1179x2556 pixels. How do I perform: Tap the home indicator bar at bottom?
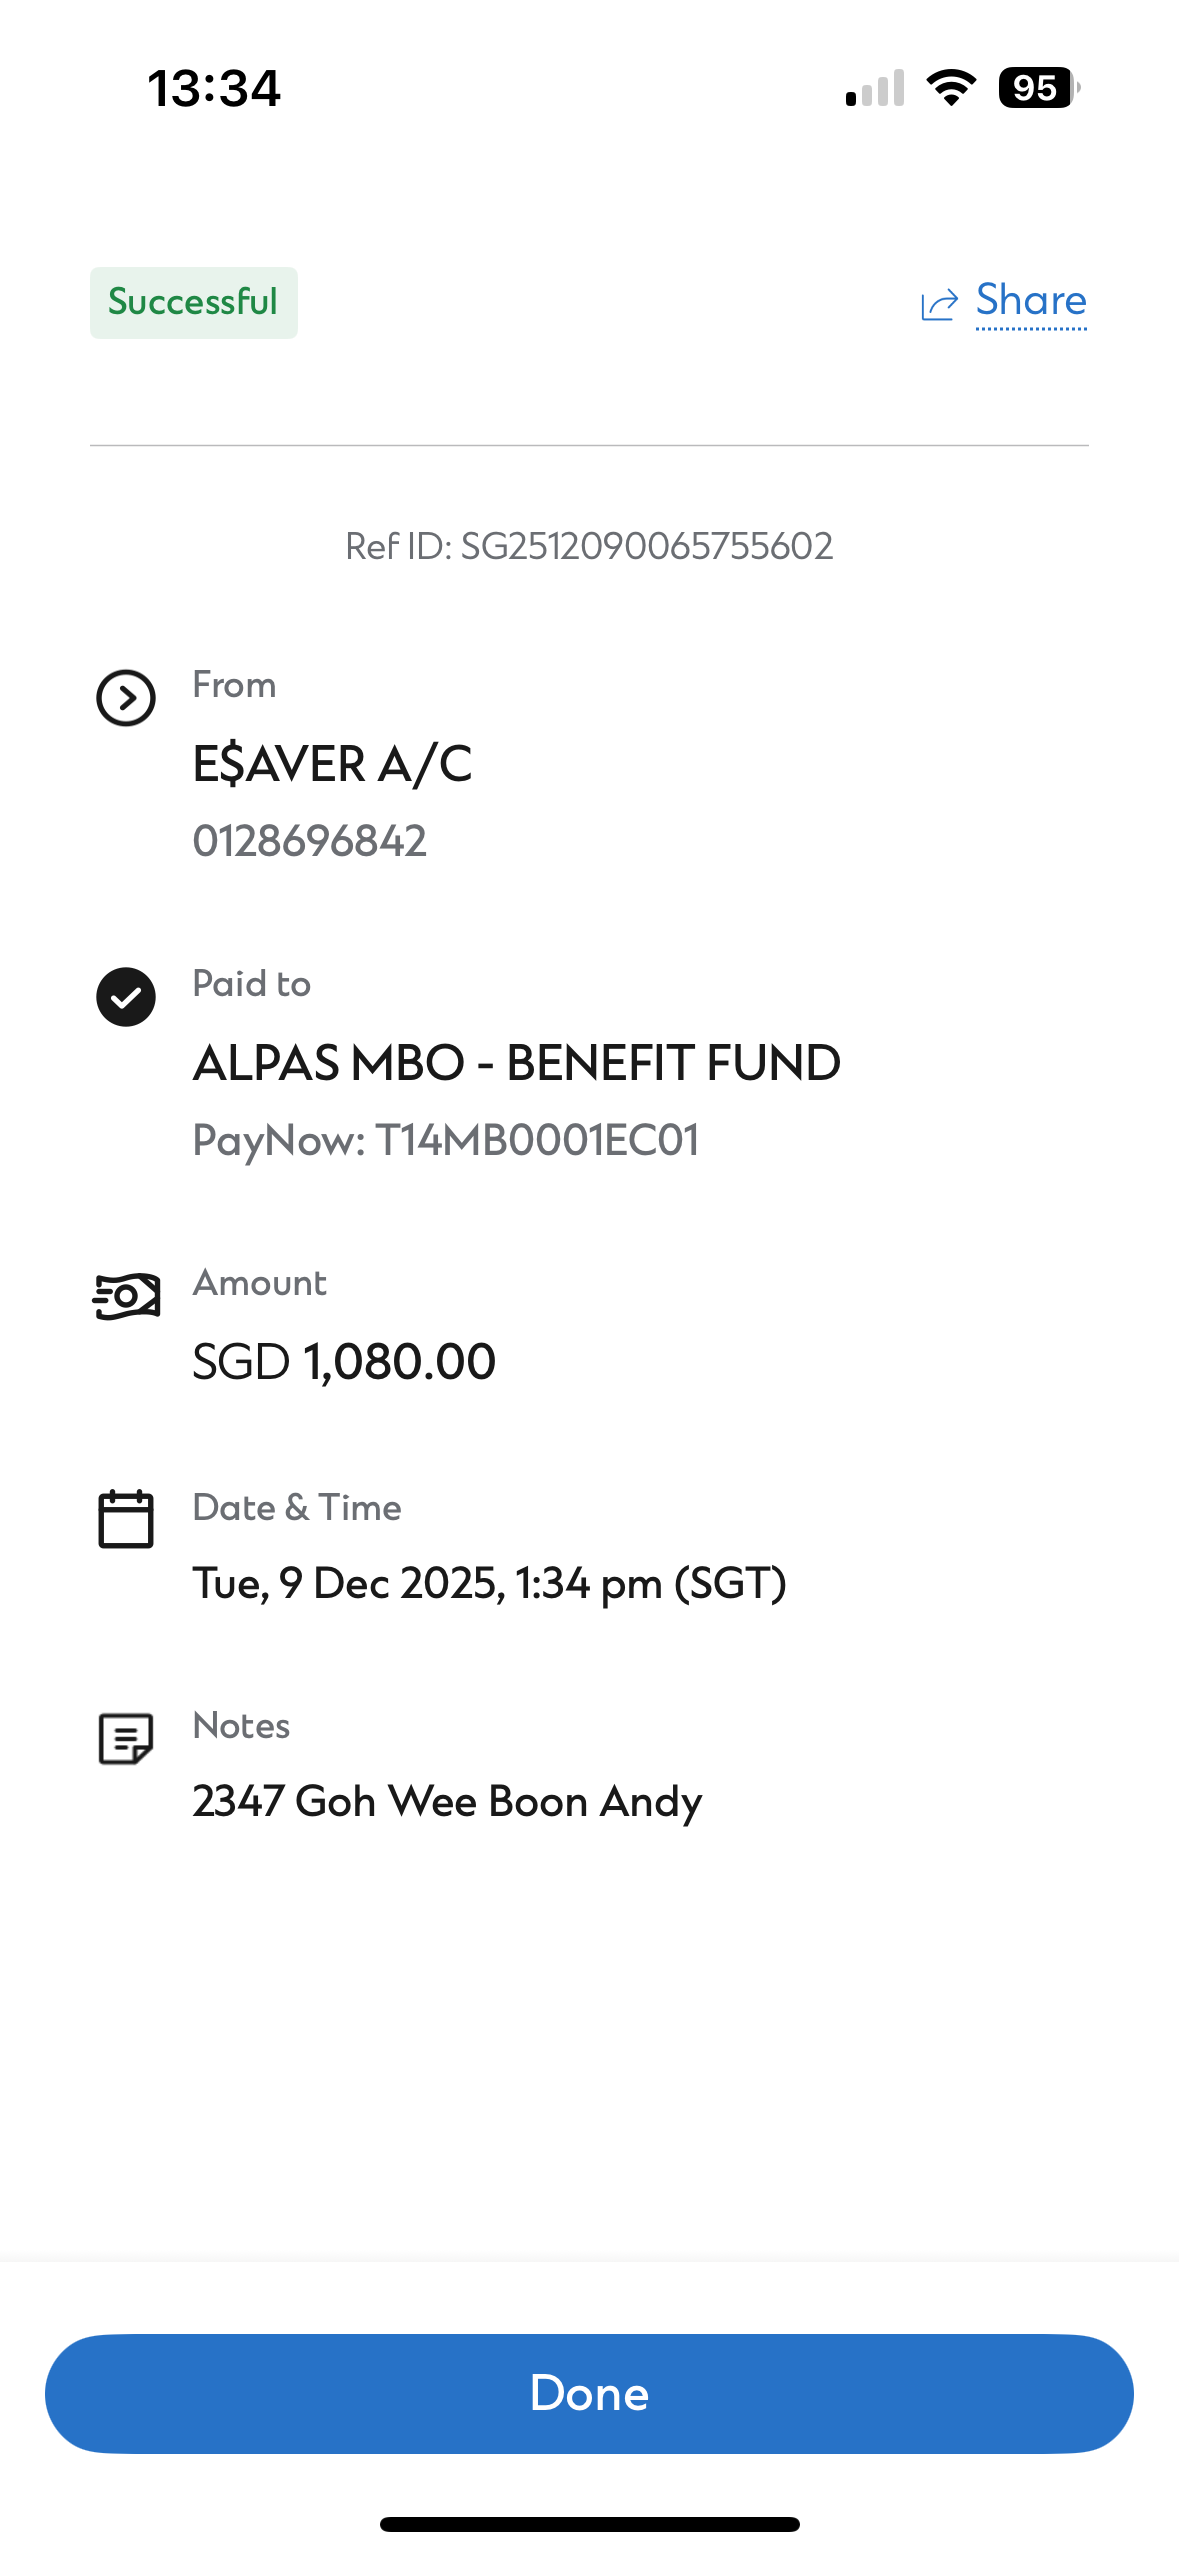pos(589,2524)
